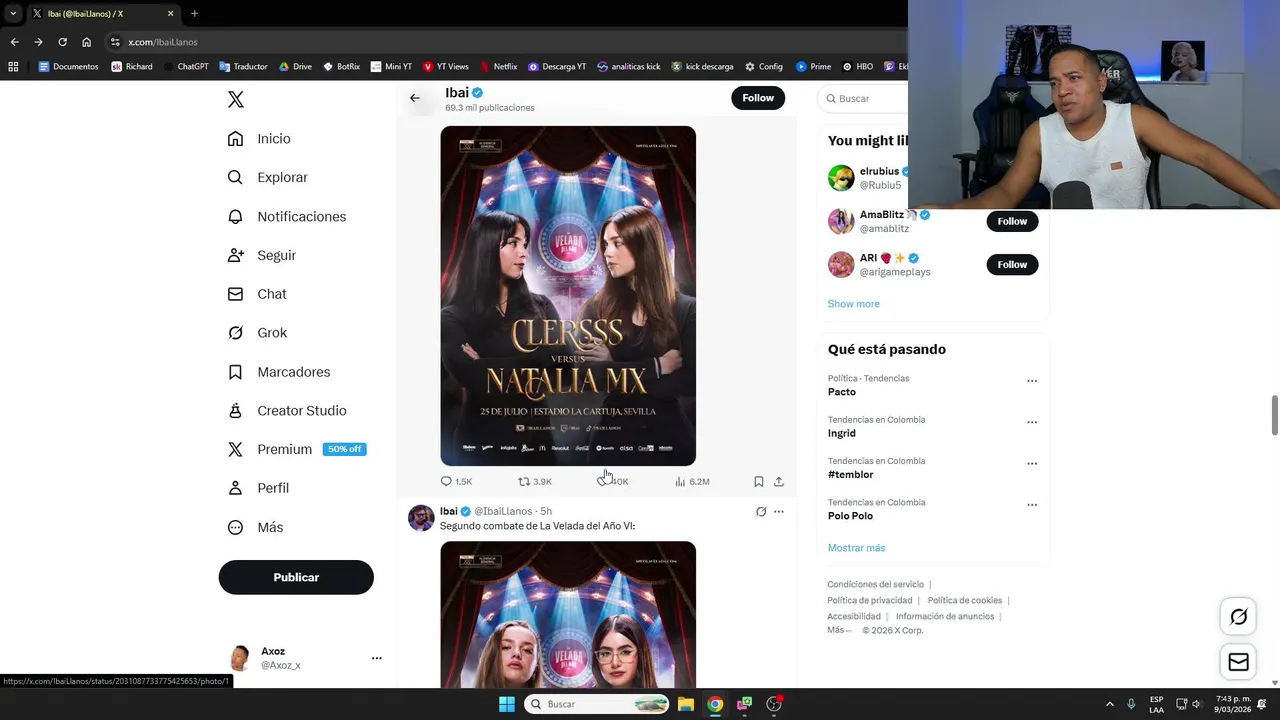Open the Drive bookmark
1280x720 pixels.
coord(295,67)
